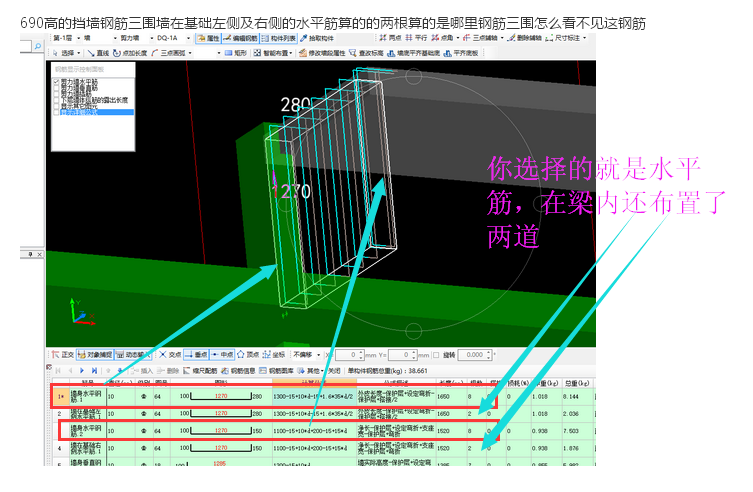
Task: Click 修改墙段属性 modify wall segment
Action: click(322, 53)
